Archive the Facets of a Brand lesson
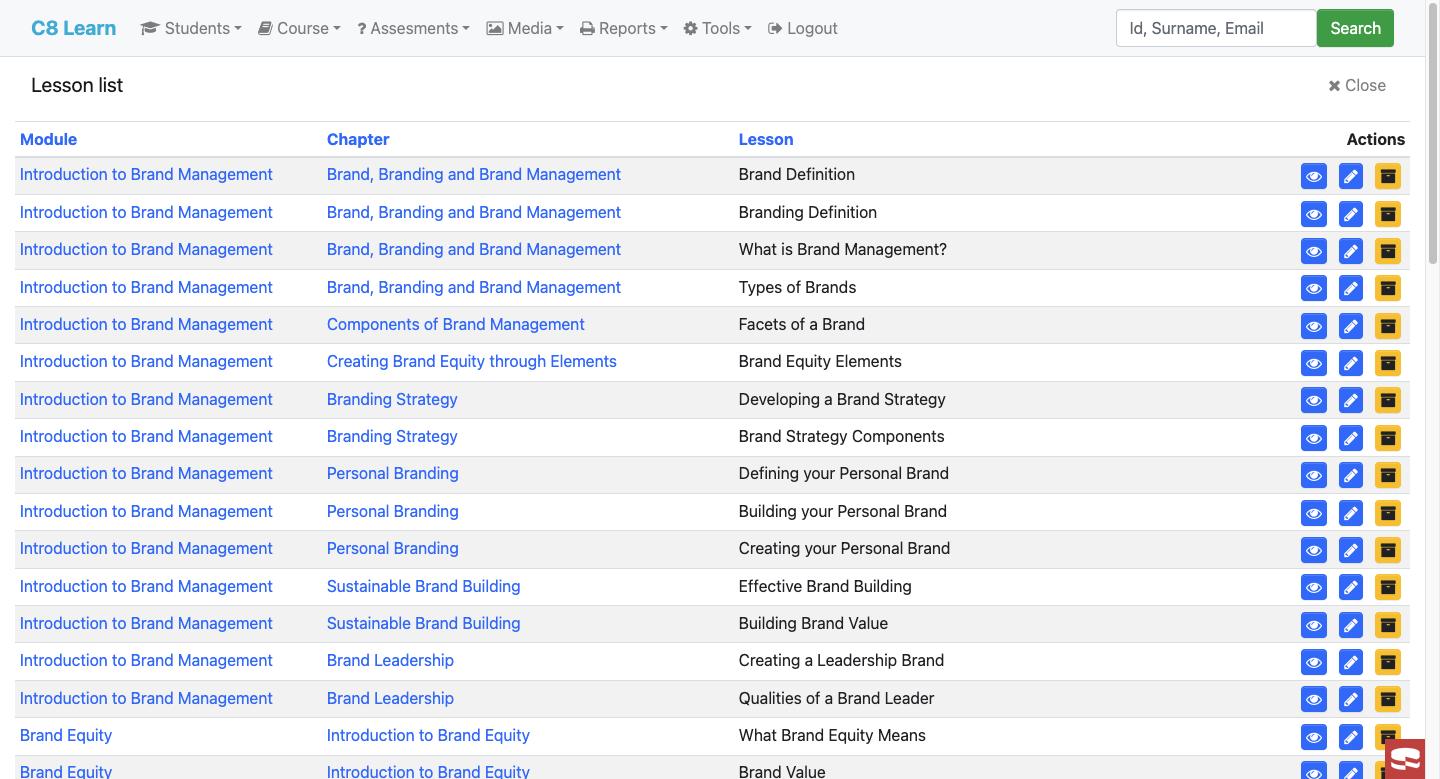The width and height of the screenshot is (1440, 779). point(1387,326)
